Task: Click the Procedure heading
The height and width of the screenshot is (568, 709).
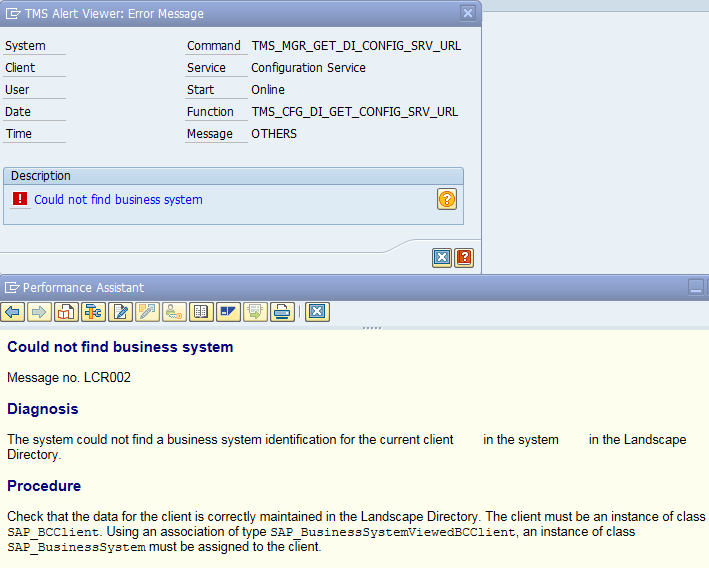Action: 44,486
